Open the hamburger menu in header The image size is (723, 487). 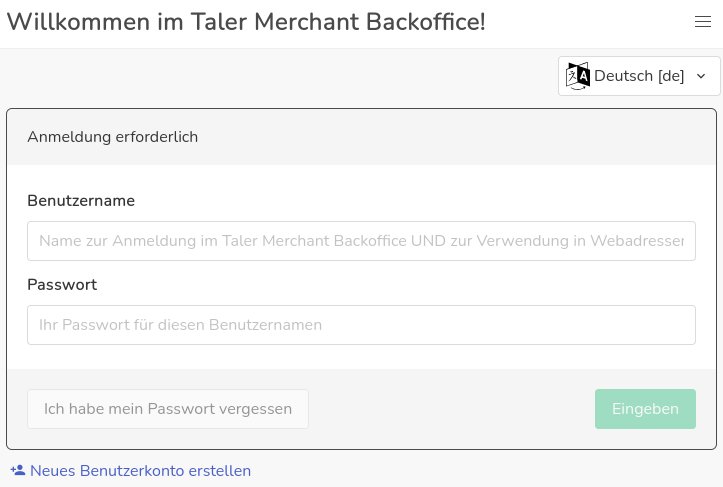[x=702, y=22]
